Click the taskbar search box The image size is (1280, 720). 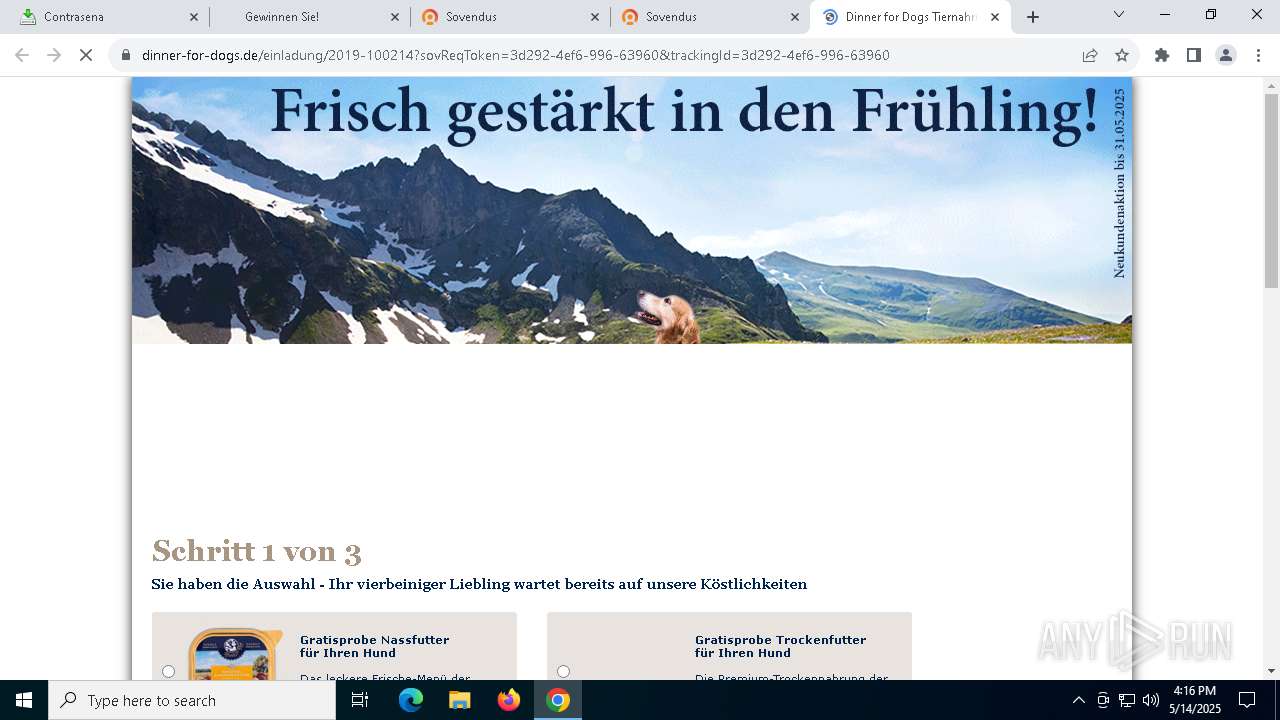192,700
